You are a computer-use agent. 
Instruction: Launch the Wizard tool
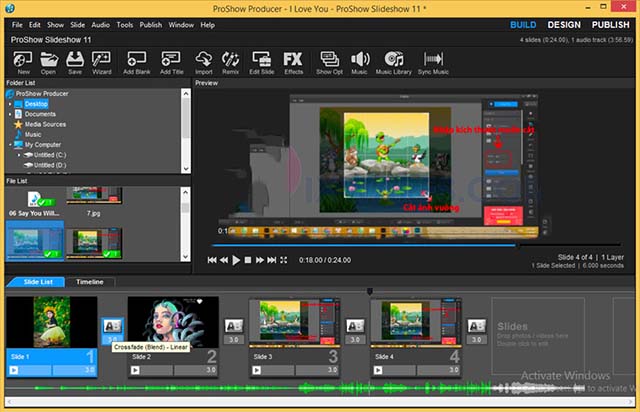click(101, 63)
